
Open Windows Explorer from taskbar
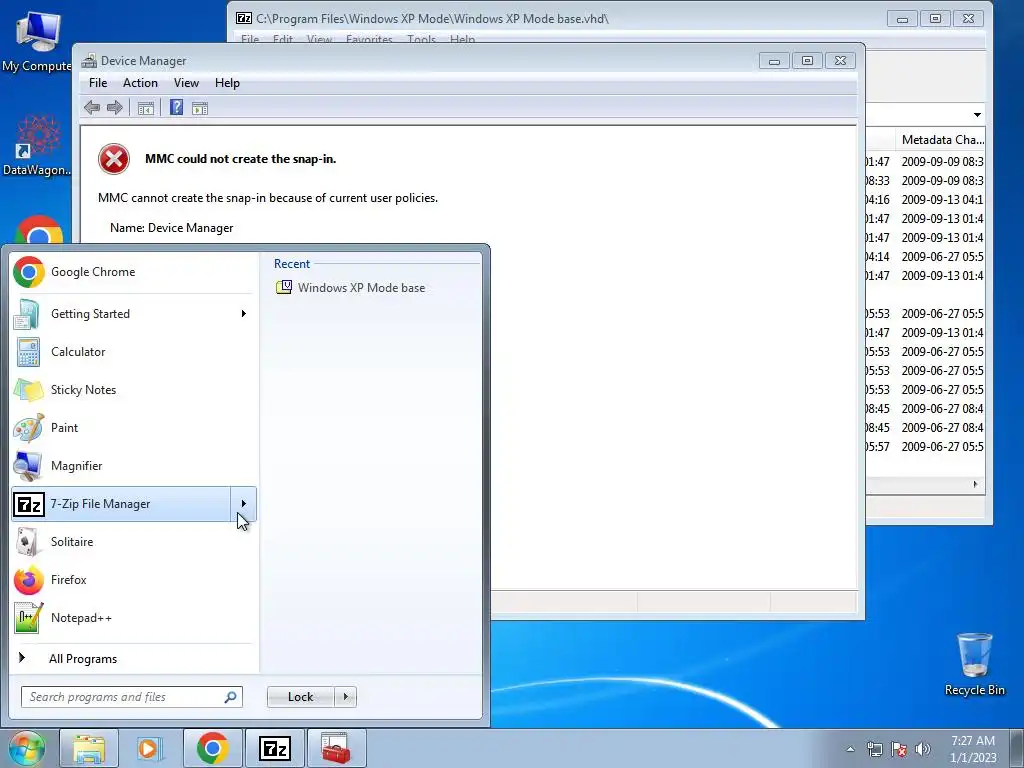click(89, 748)
